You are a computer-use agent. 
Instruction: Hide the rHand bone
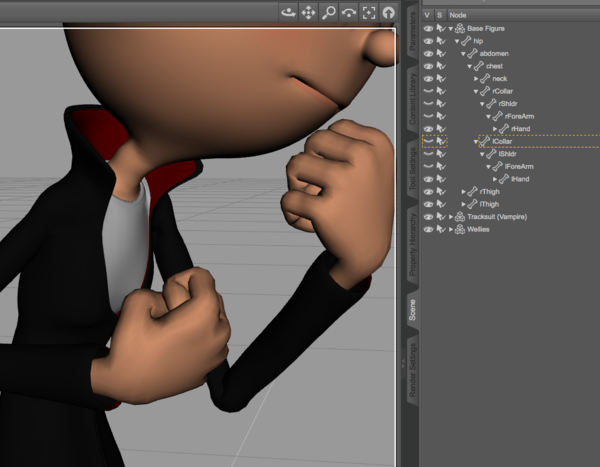[428, 129]
